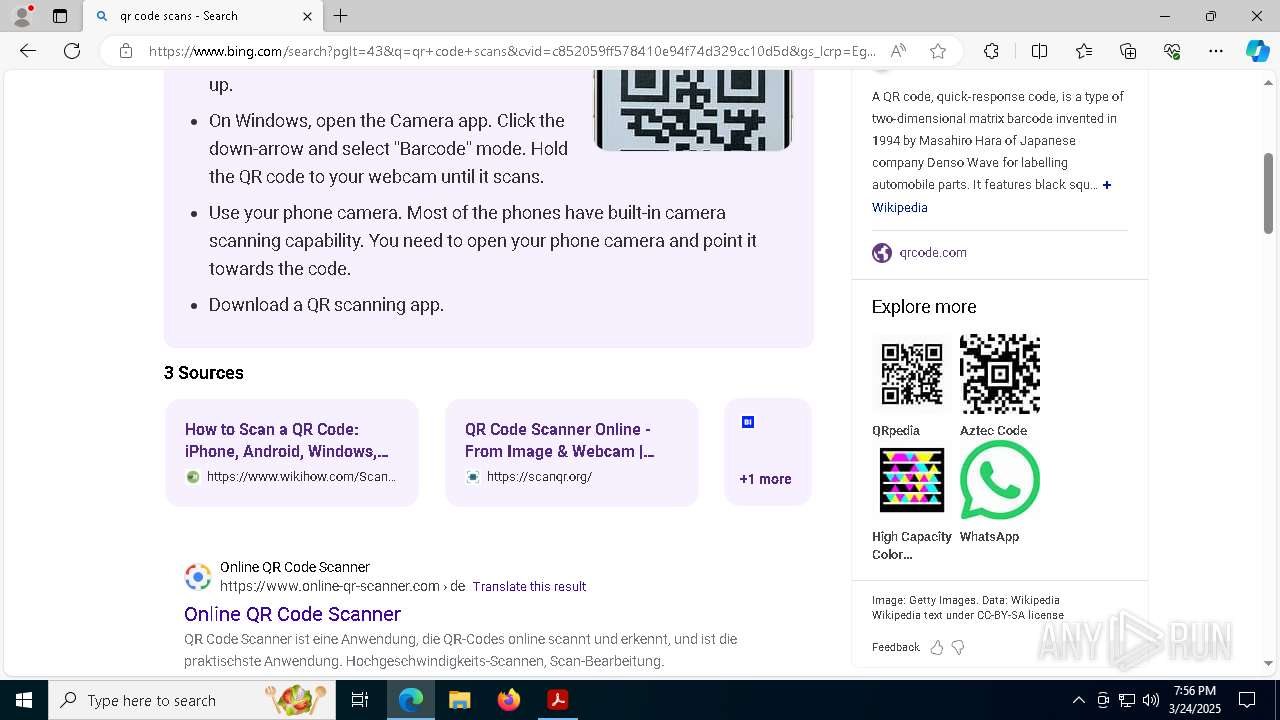
Task: Open browser profile icon
Action: pos(22,16)
